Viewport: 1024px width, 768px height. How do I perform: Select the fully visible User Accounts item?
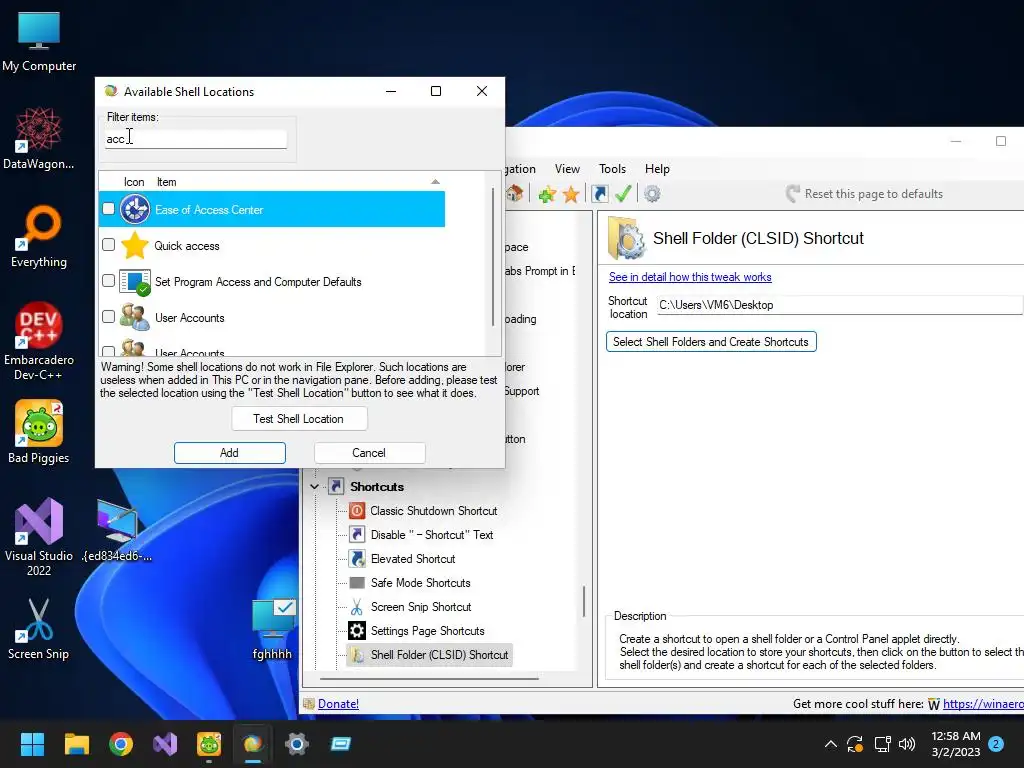coord(272,317)
